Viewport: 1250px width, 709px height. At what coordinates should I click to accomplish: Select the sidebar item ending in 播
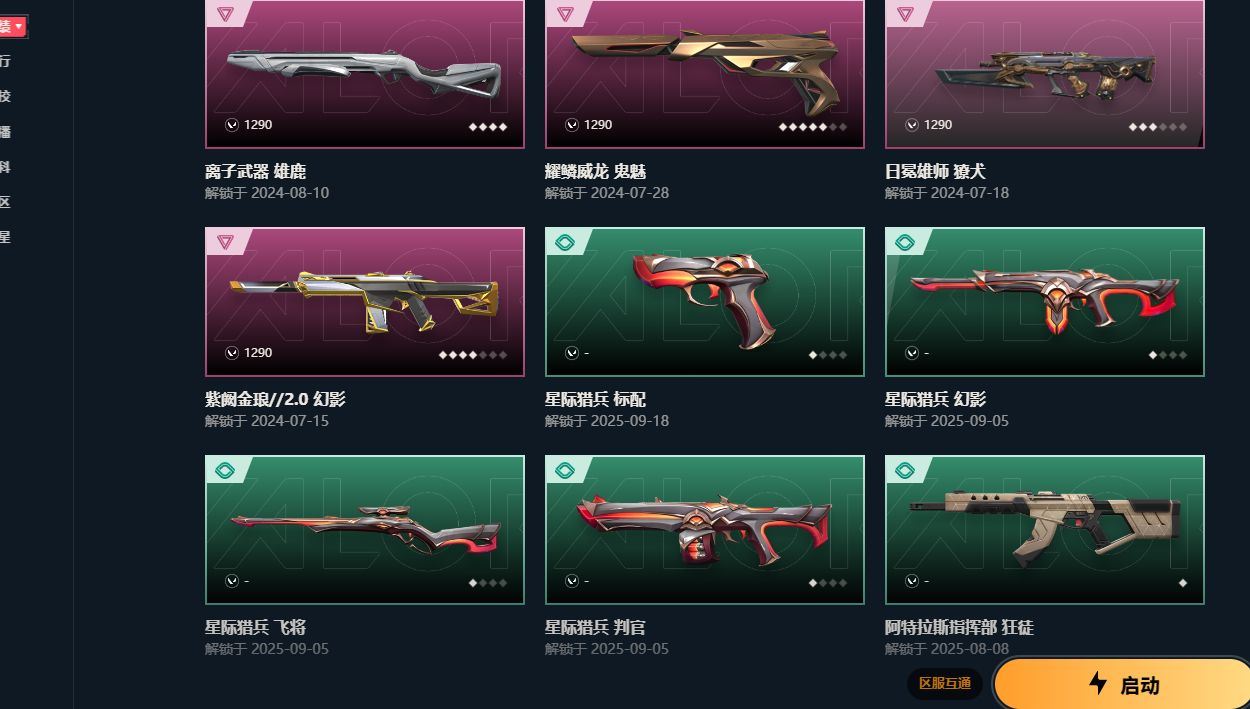point(5,132)
